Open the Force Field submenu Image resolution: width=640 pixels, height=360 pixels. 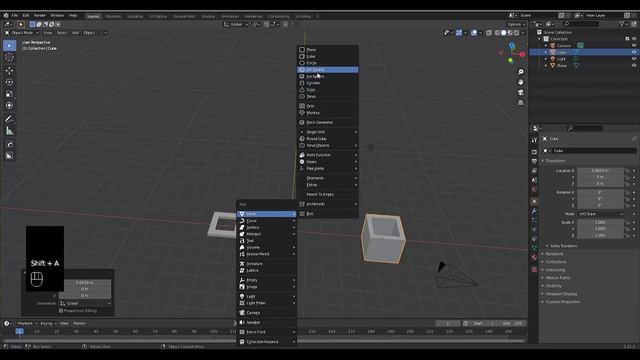click(267, 332)
